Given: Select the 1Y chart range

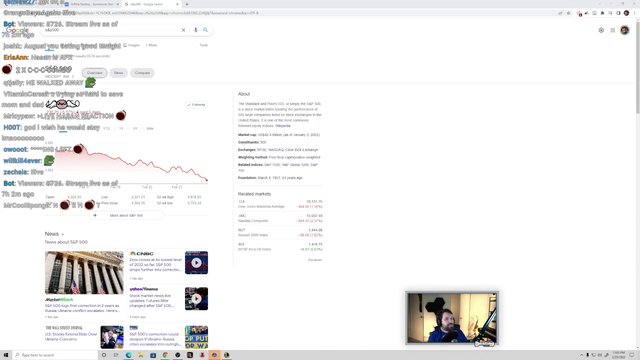Looking at the screenshot, I should (121, 129).
